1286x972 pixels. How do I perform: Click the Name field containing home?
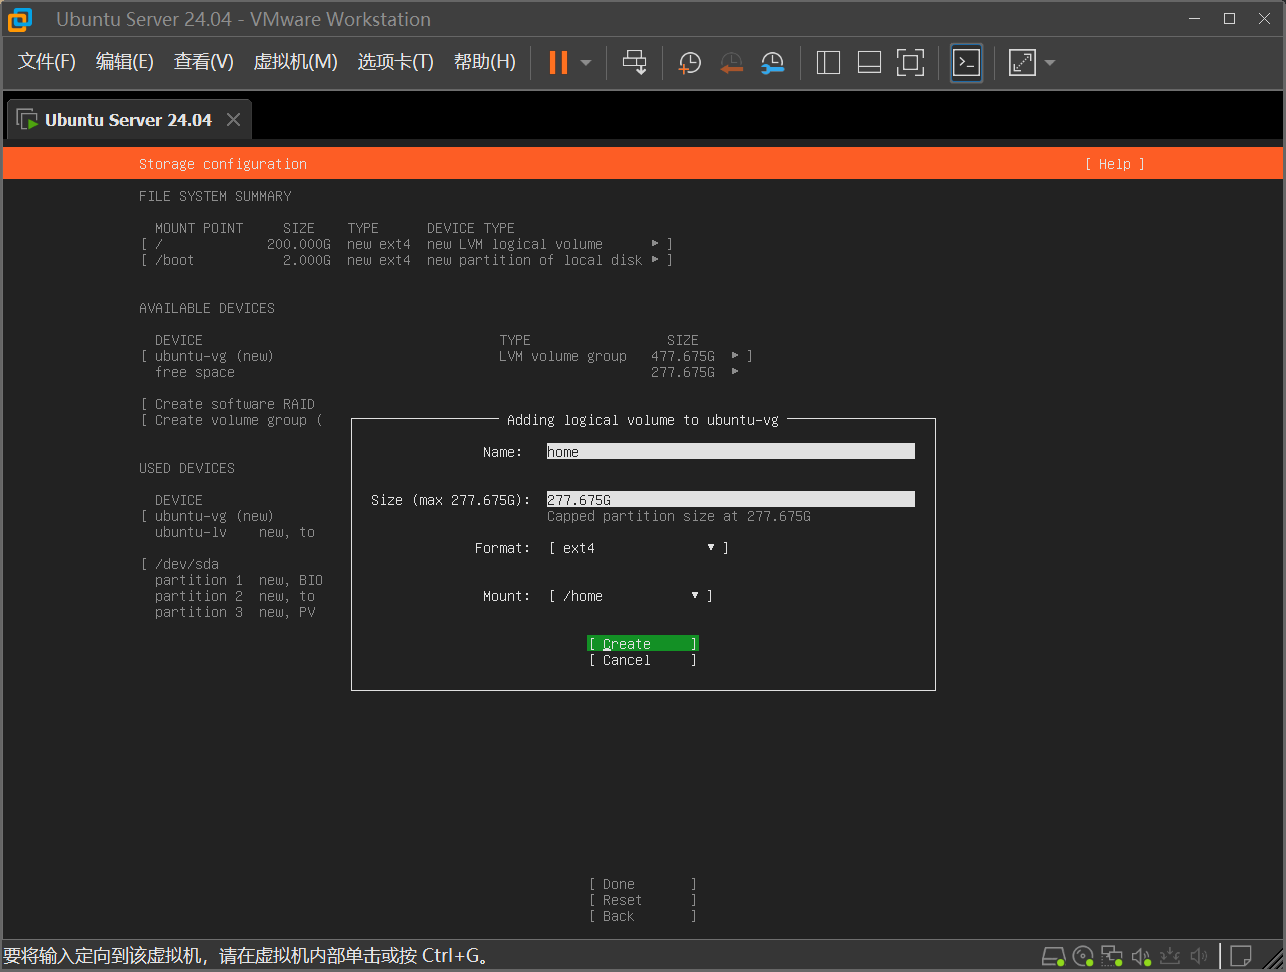coord(731,452)
